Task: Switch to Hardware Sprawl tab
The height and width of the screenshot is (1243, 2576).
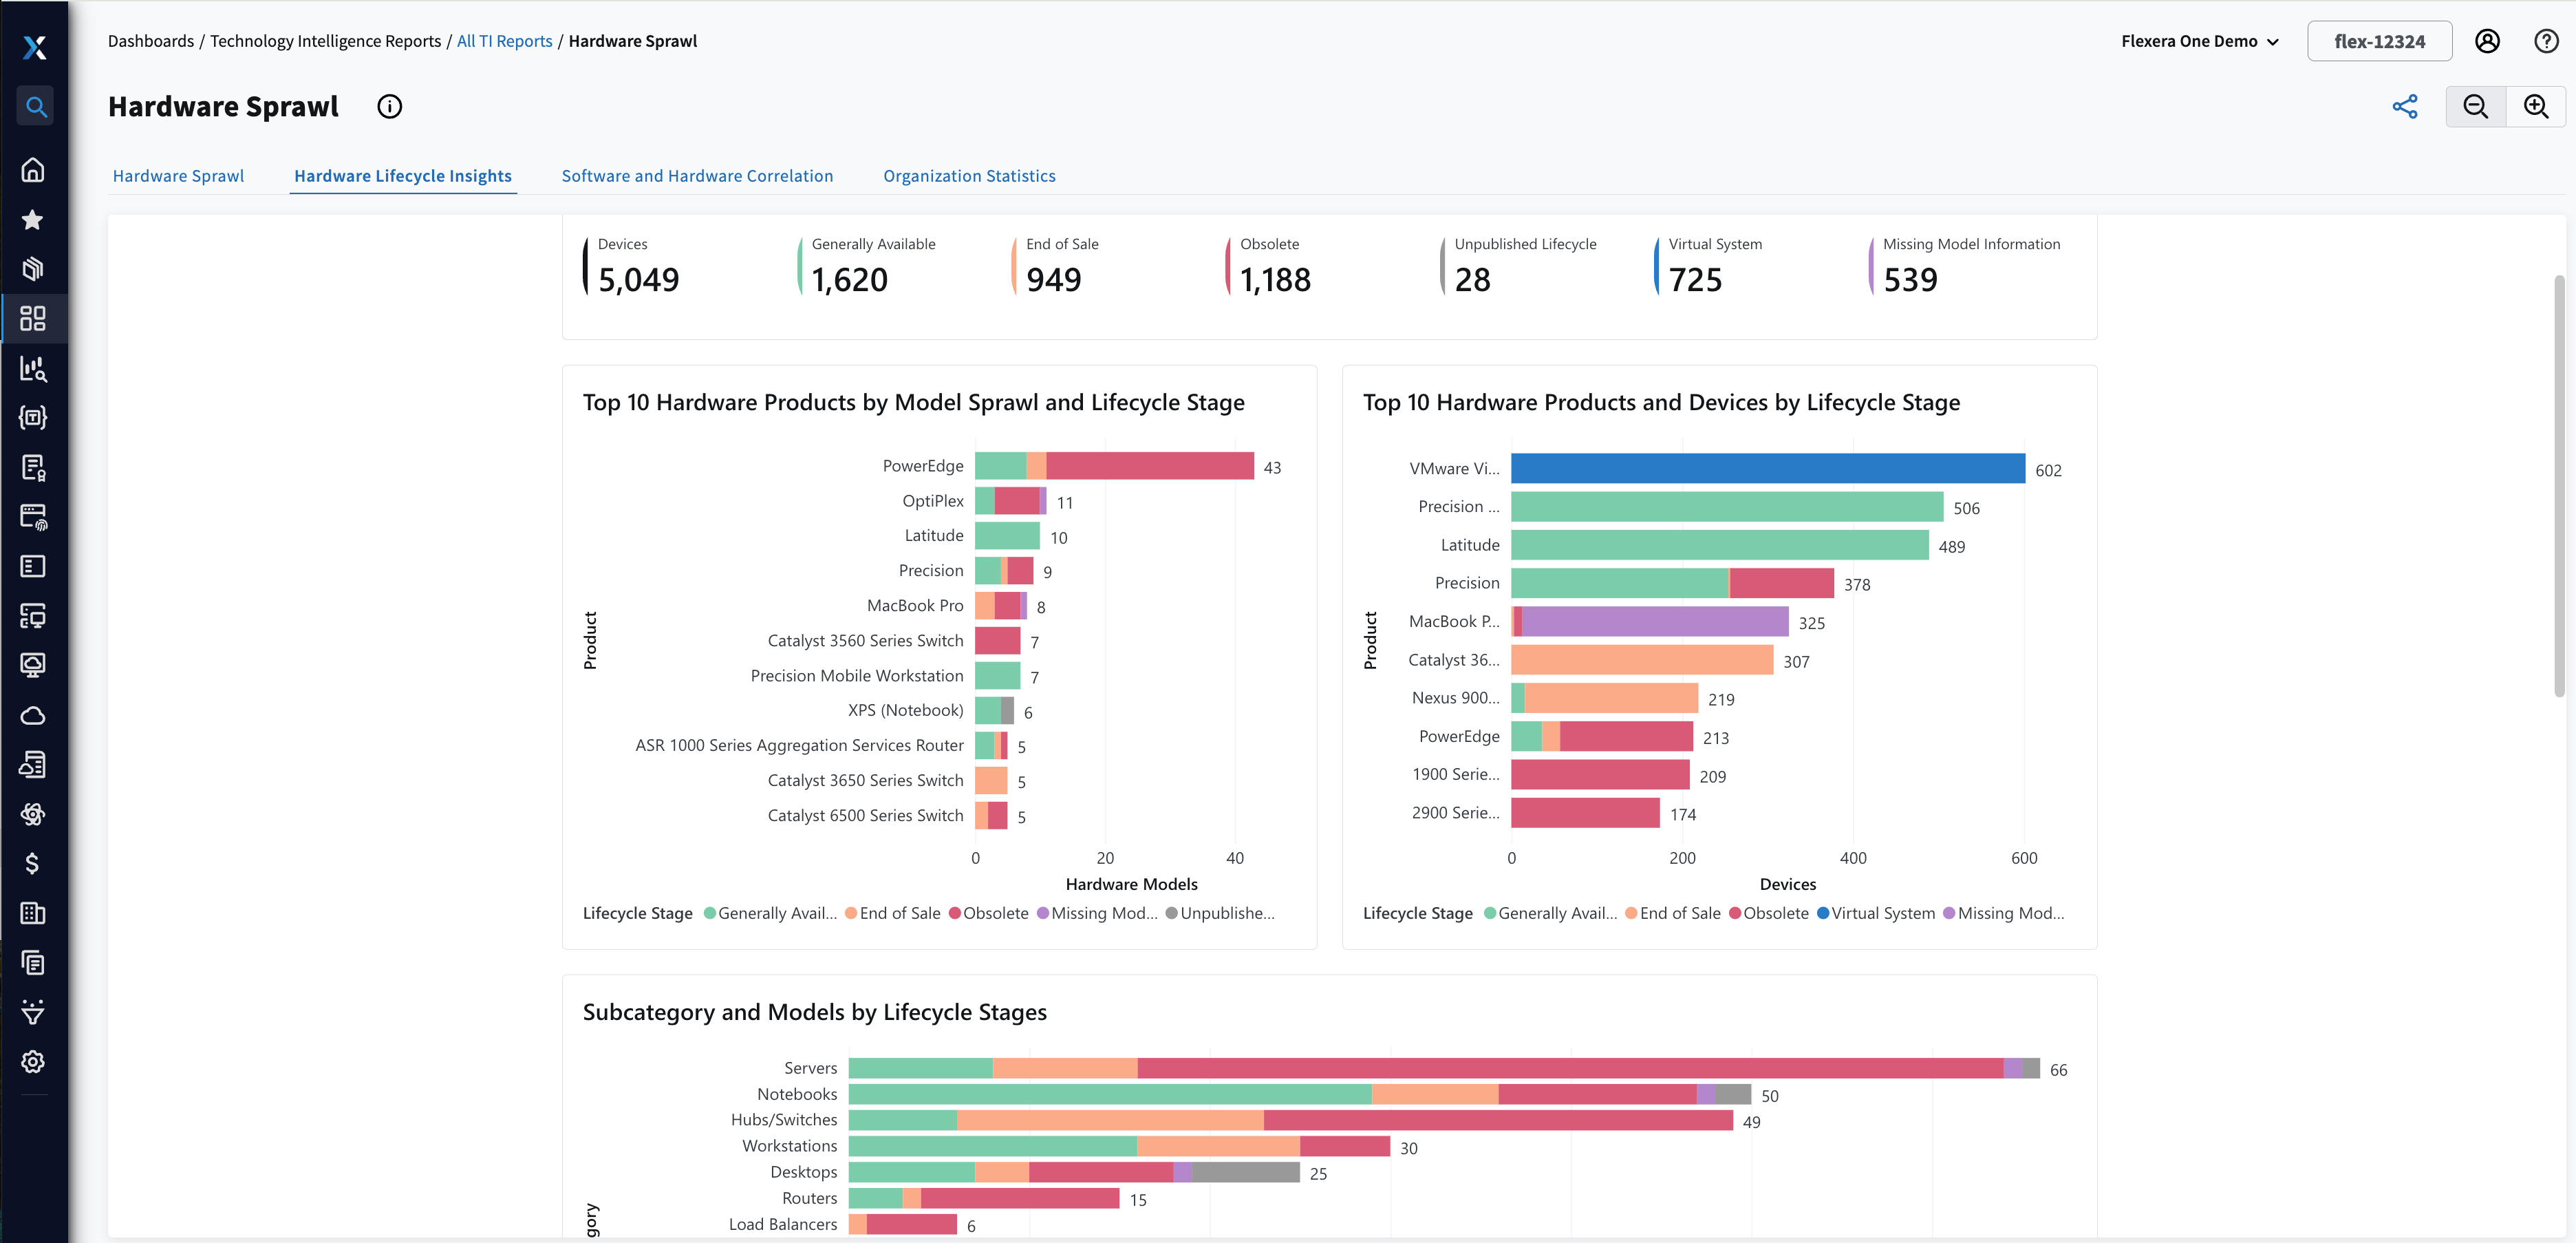Action: pos(178,176)
